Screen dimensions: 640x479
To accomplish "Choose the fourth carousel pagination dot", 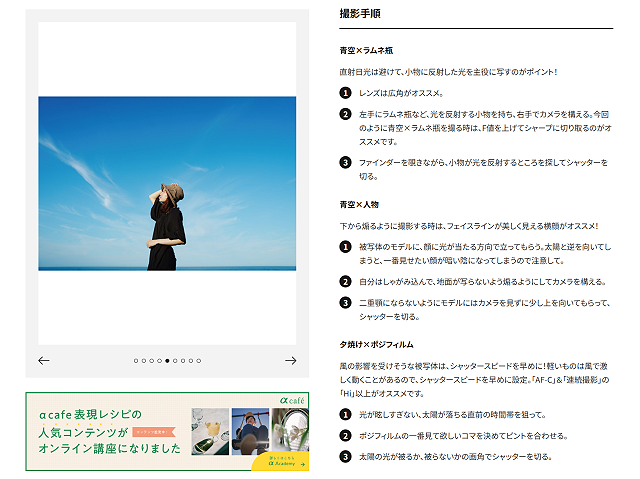I will [x=160, y=360].
